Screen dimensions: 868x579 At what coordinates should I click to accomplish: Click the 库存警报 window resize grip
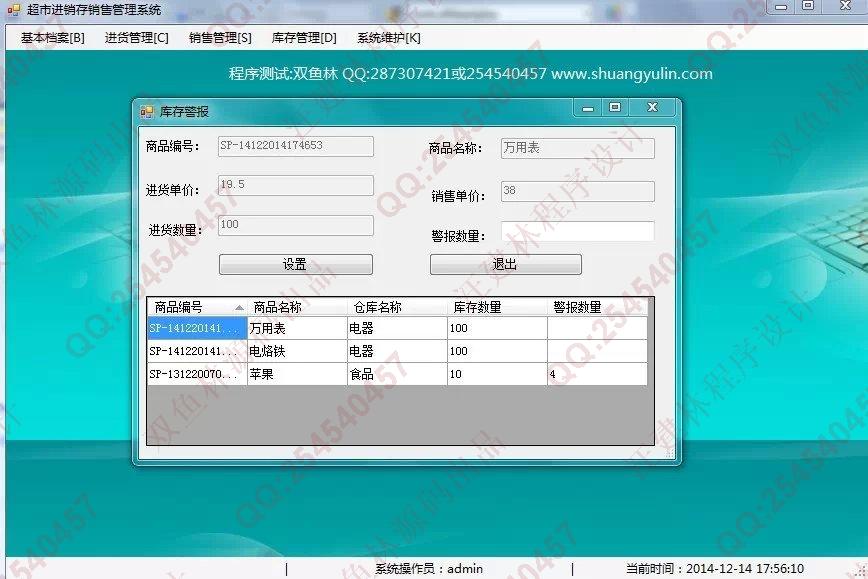[670, 454]
